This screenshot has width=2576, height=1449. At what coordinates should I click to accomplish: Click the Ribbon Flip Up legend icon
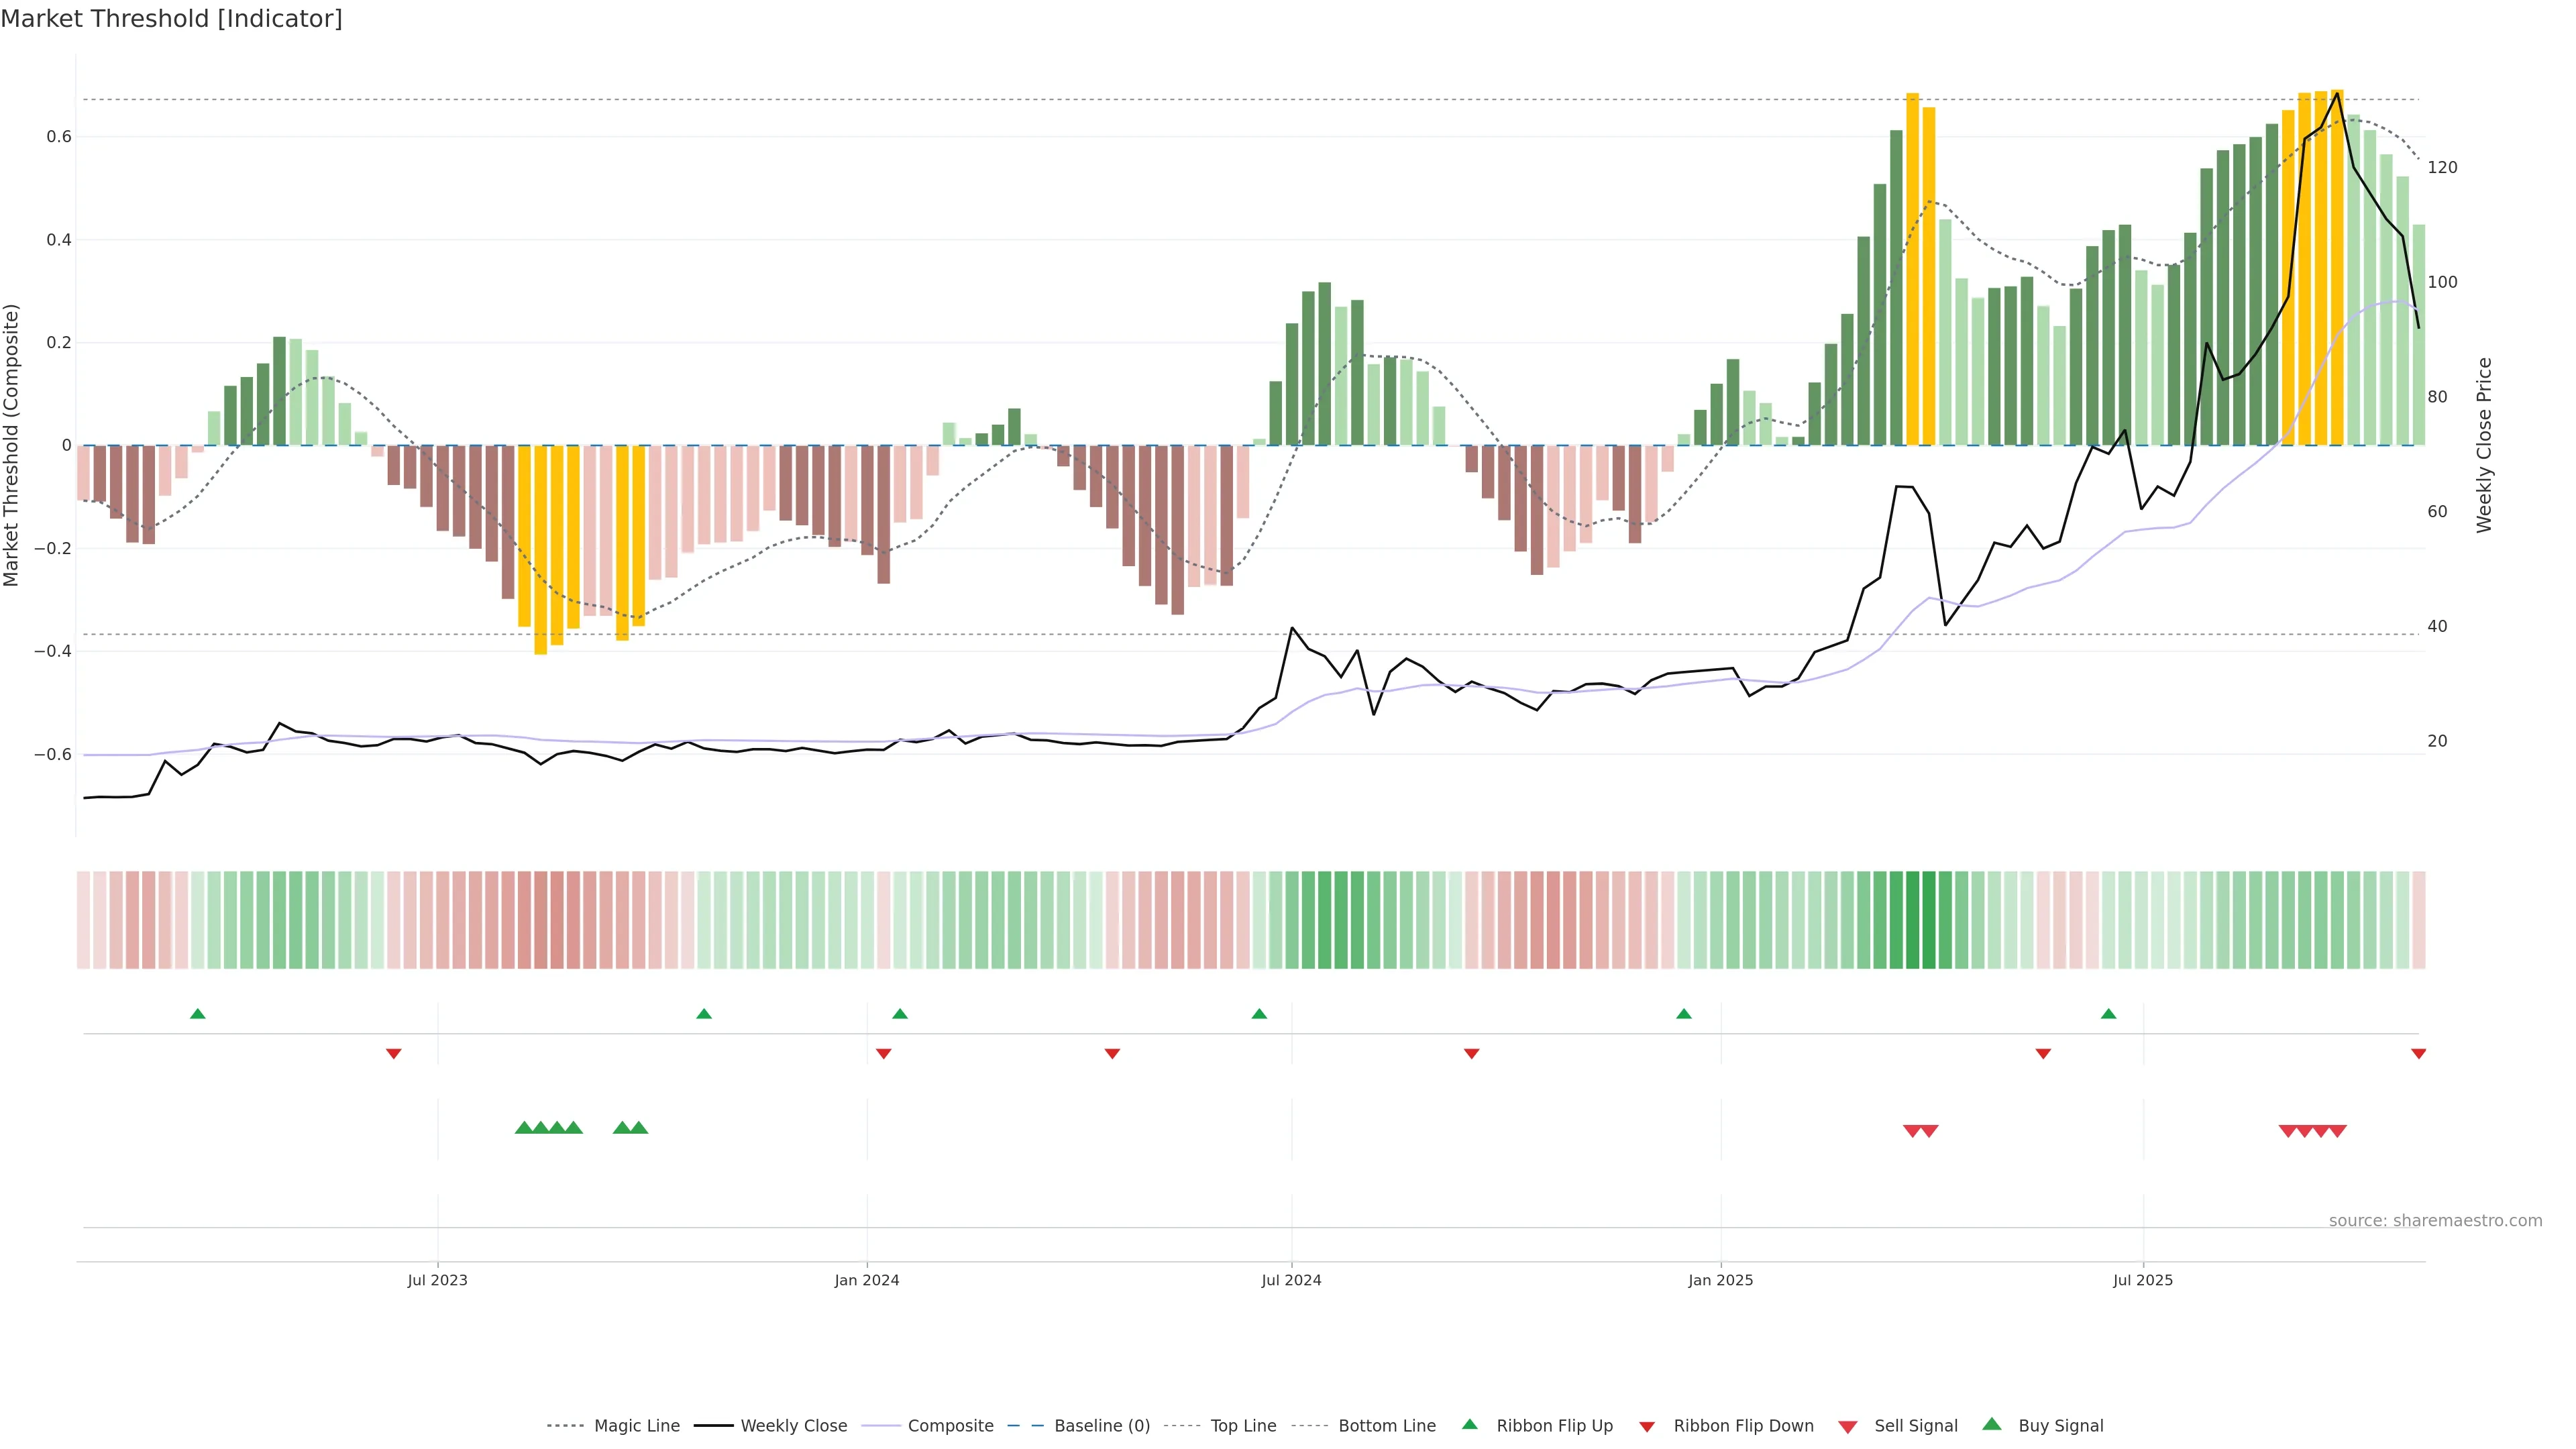[1469, 1424]
